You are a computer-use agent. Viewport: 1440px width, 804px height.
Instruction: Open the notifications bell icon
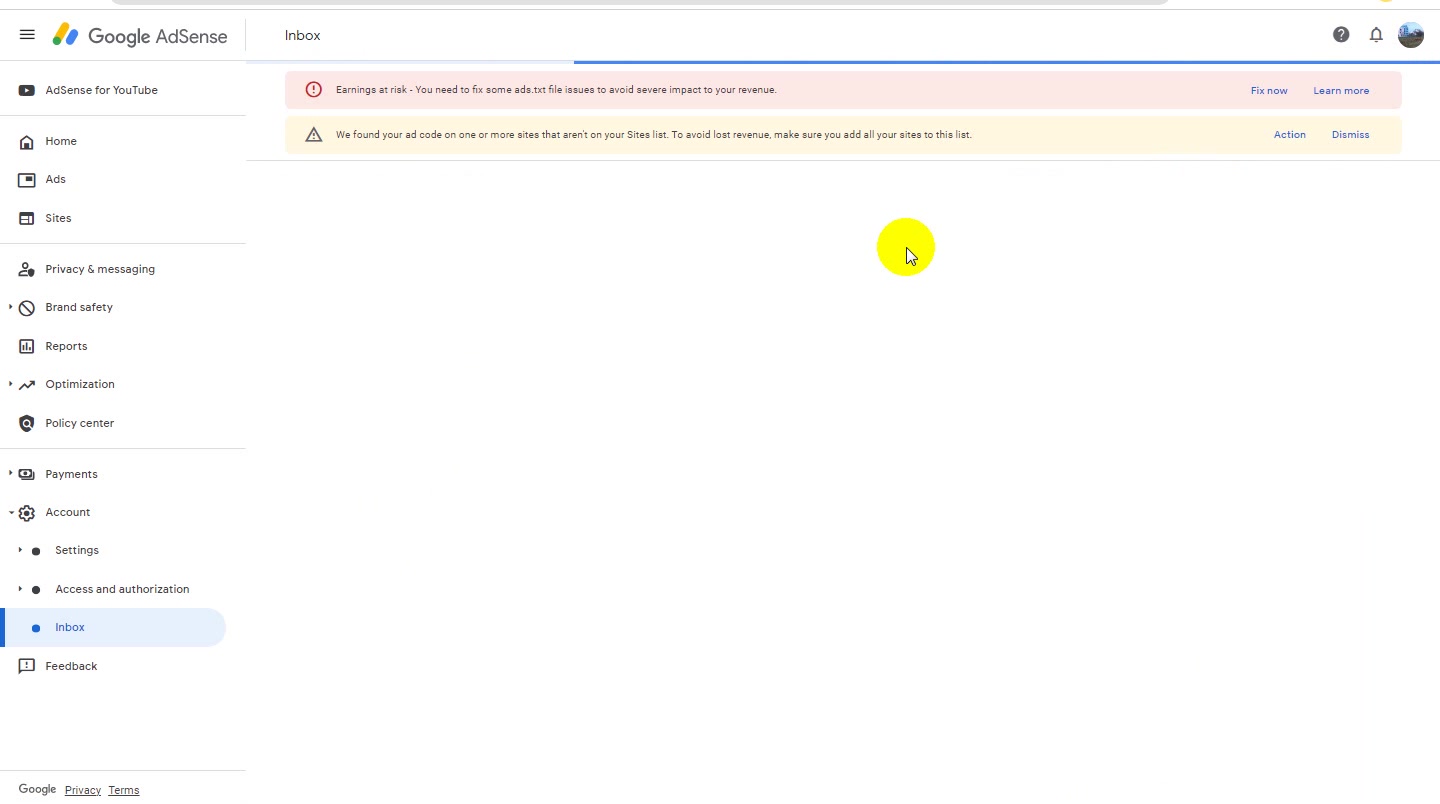pyautogui.click(x=1376, y=35)
